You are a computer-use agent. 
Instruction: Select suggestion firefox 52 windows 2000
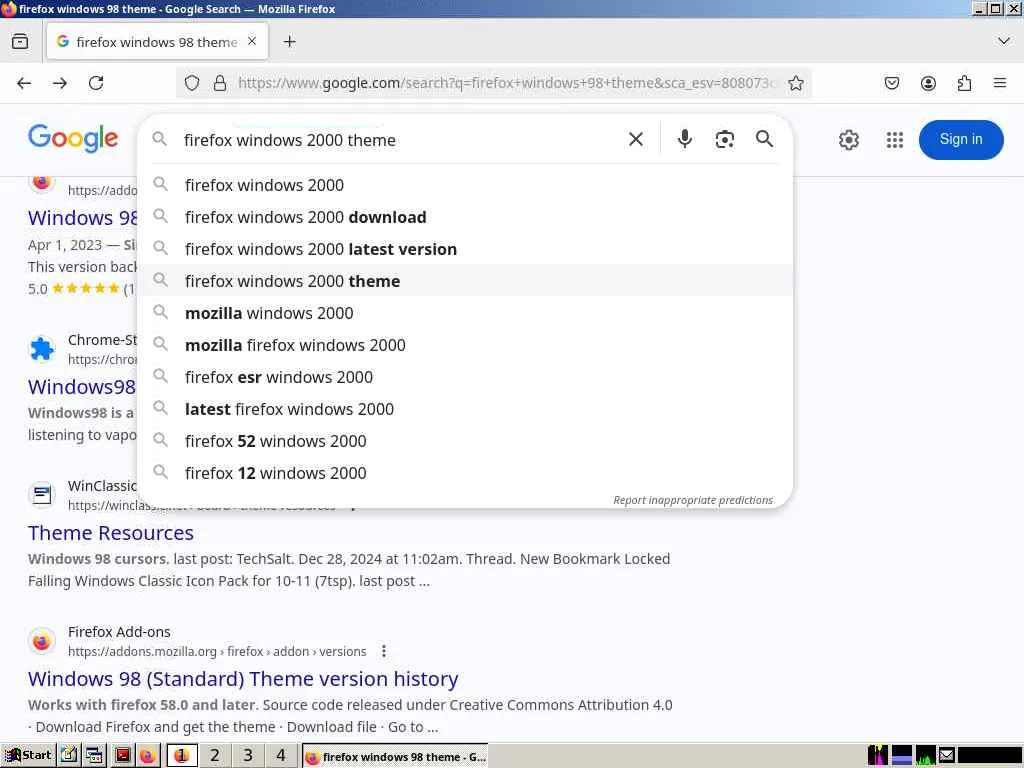coord(466,441)
